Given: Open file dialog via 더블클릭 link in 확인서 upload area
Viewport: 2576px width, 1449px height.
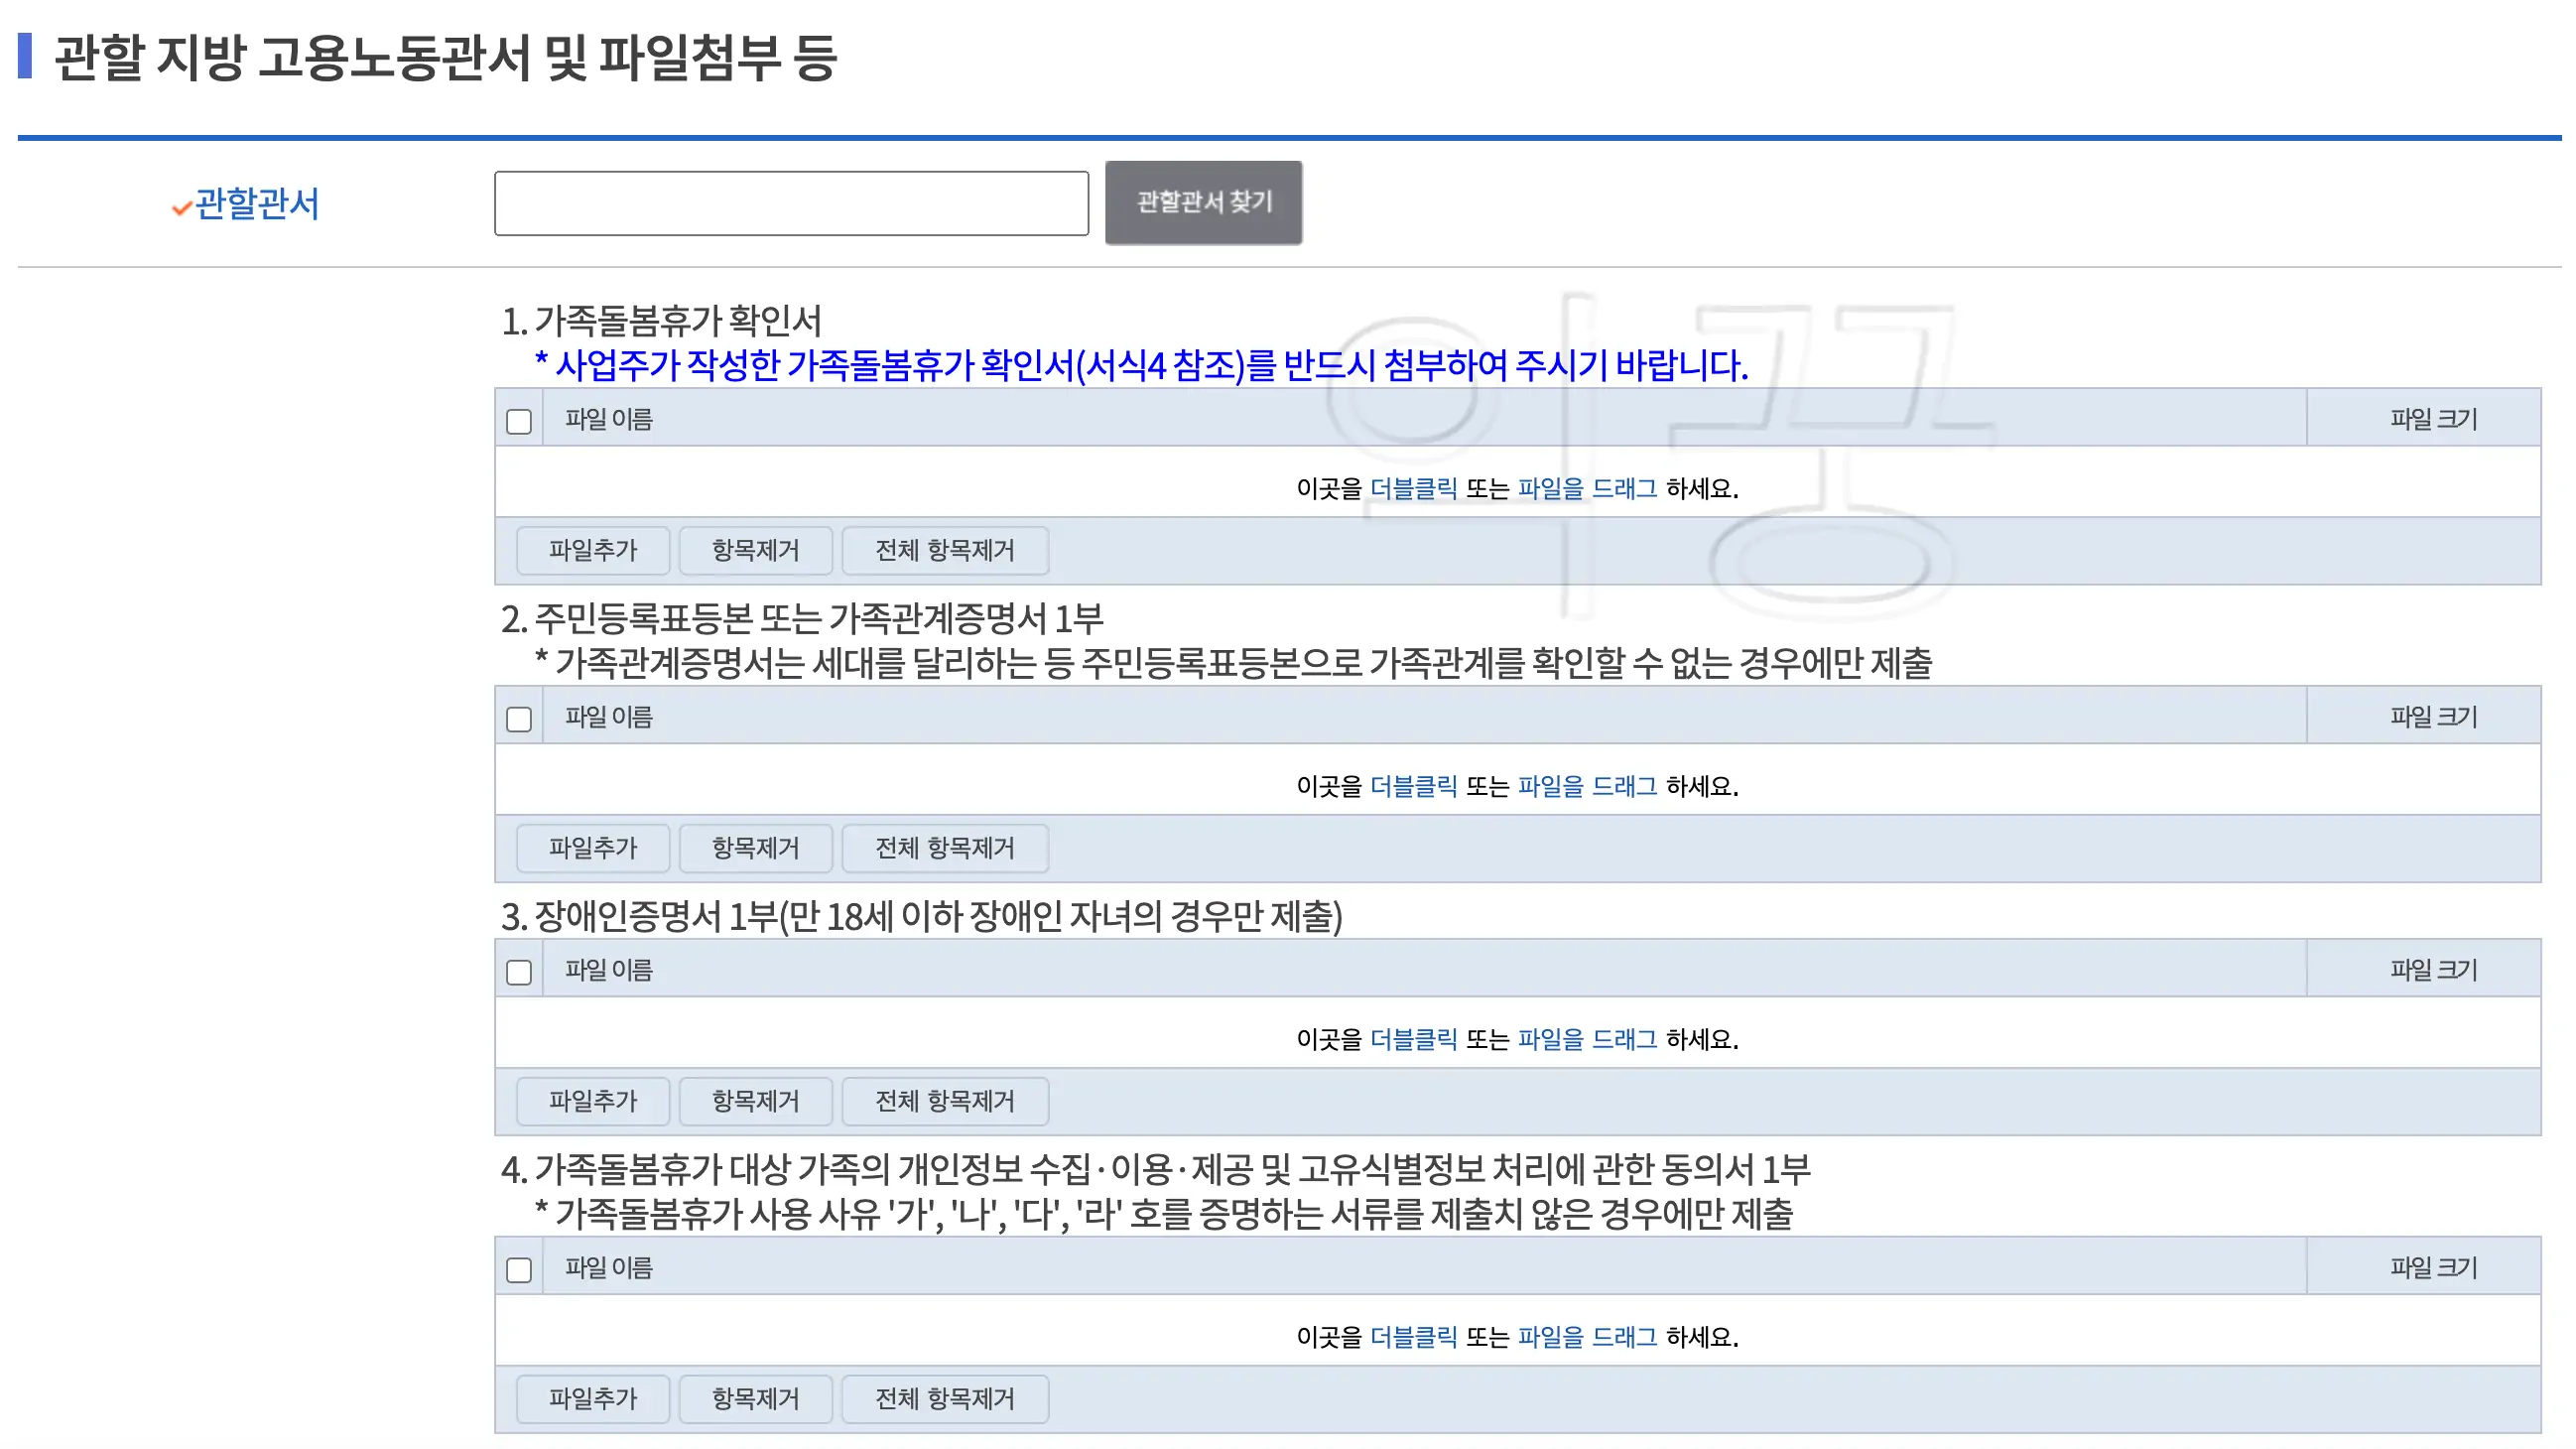Looking at the screenshot, I should (1416, 489).
